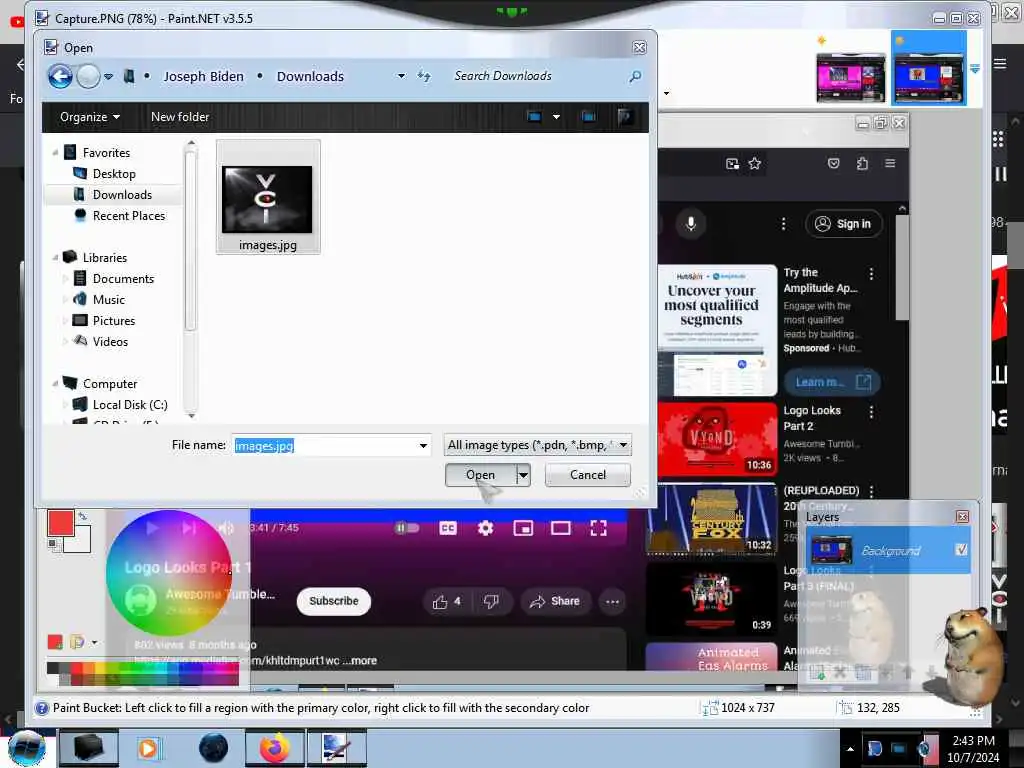
Task: Open video settings gear icon
Action: pyautogui.click(x=485, y=528)
